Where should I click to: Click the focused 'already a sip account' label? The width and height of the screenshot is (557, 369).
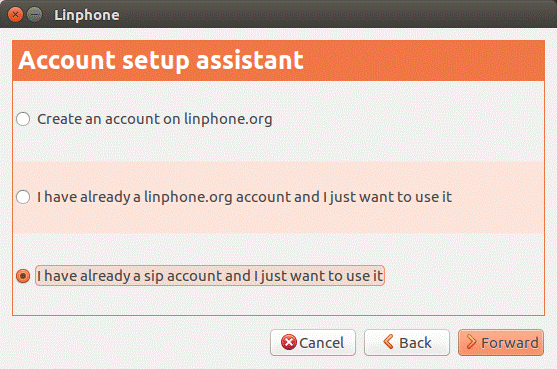point(210,276)
